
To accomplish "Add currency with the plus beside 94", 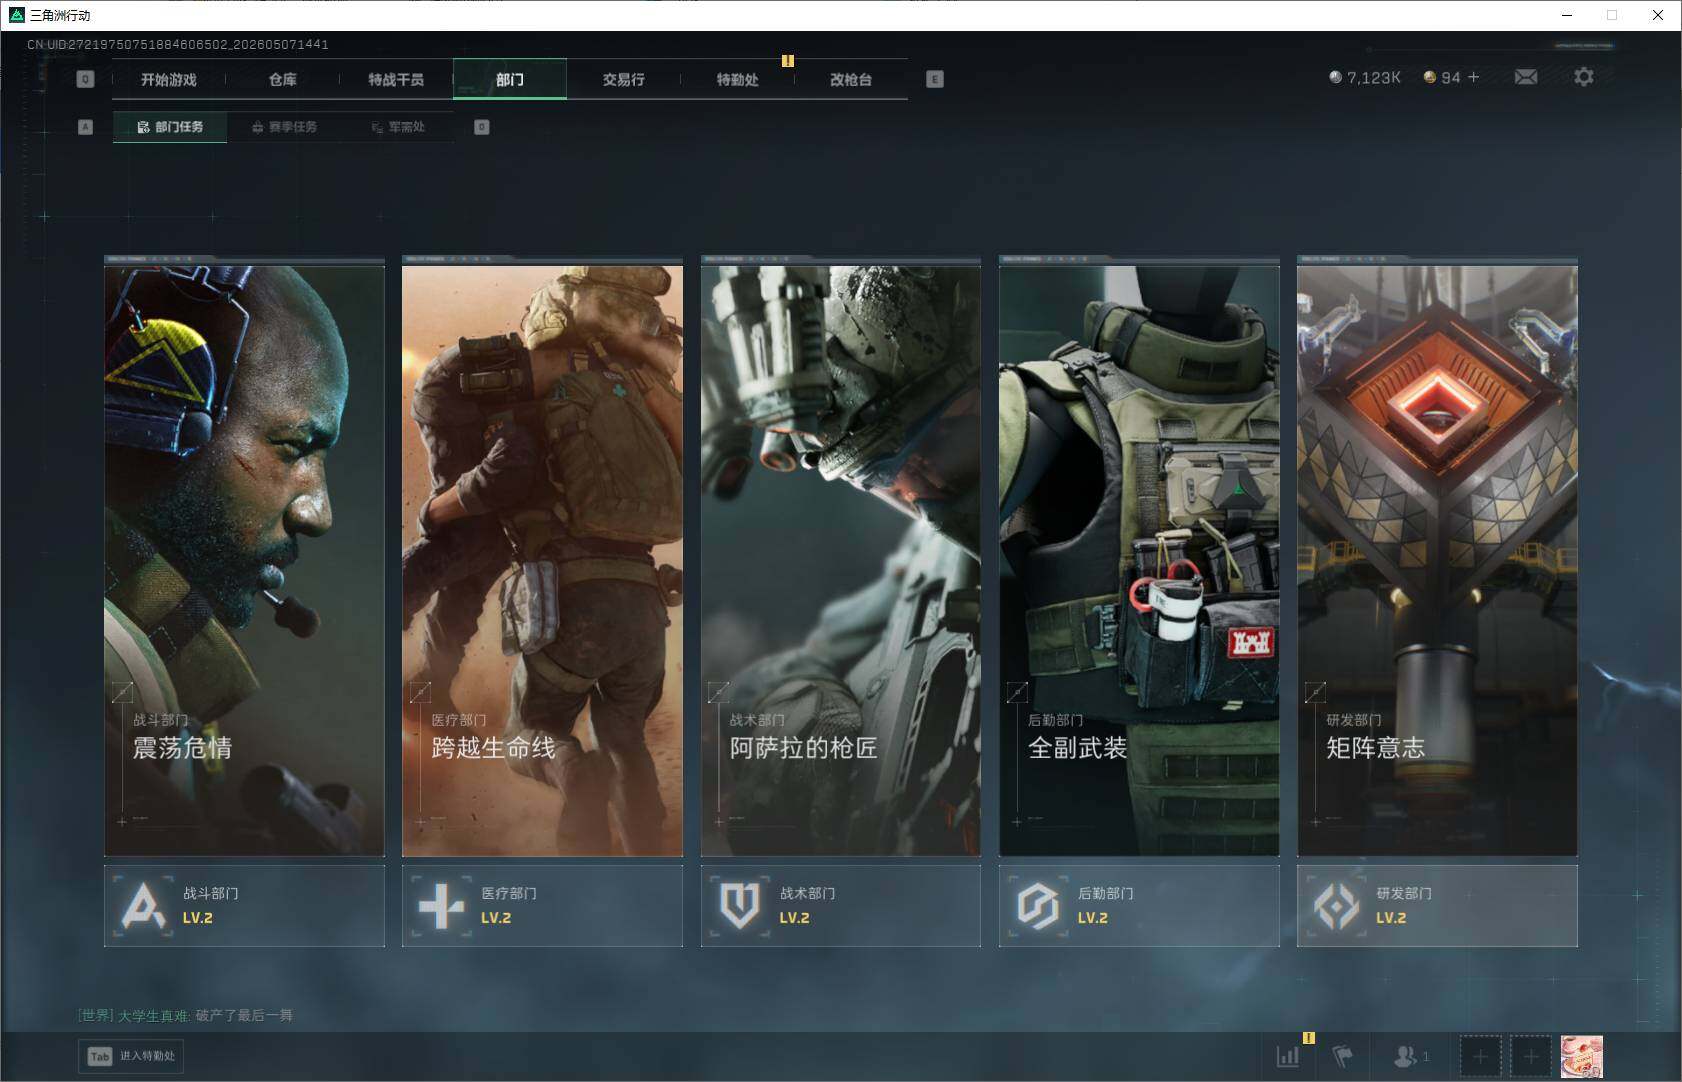I will [1473, 77].
